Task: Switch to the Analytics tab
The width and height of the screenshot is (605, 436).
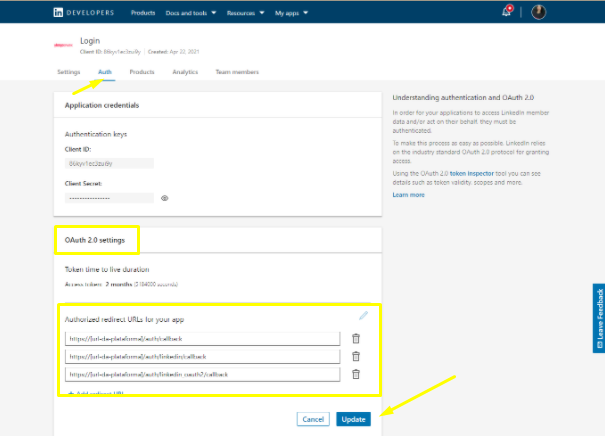Action: tap(185, 72)
